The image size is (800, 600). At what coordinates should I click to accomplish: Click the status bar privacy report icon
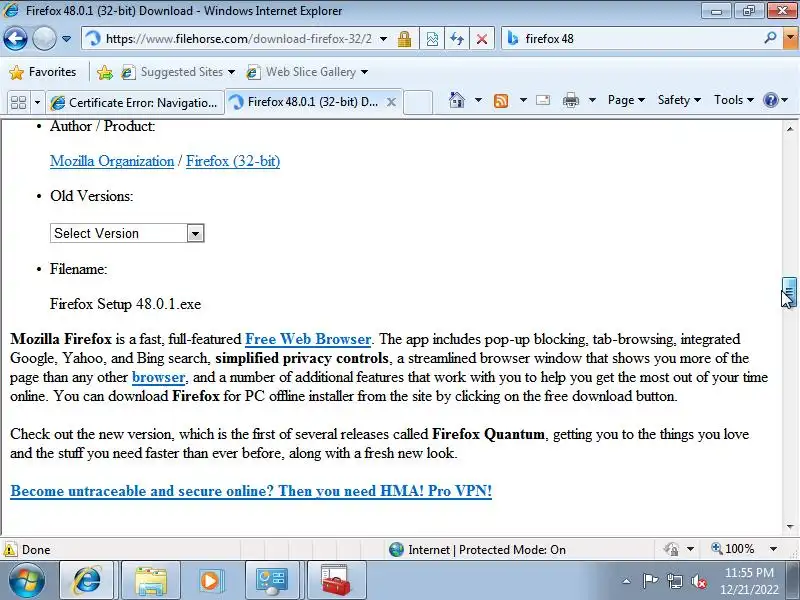671,549
